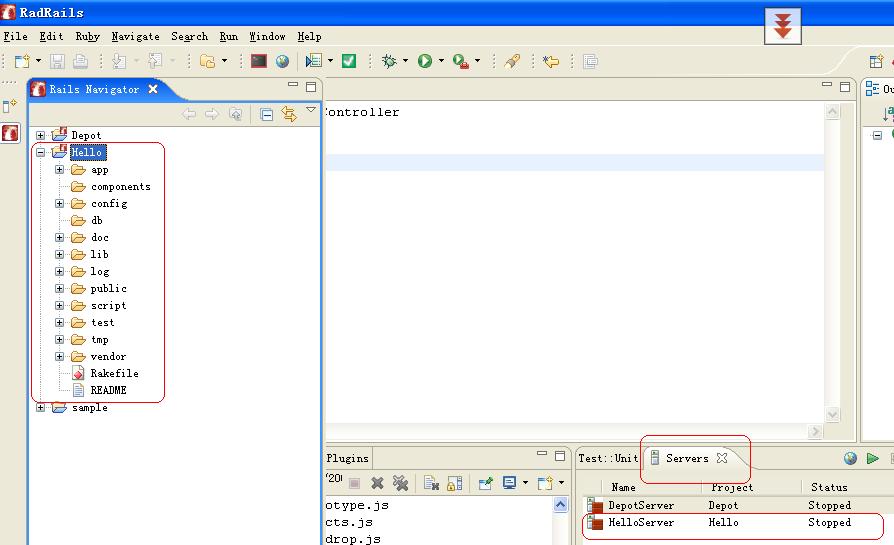
Task: Open the Rails Navigator view menu triangle
Action: click(311, 109)
